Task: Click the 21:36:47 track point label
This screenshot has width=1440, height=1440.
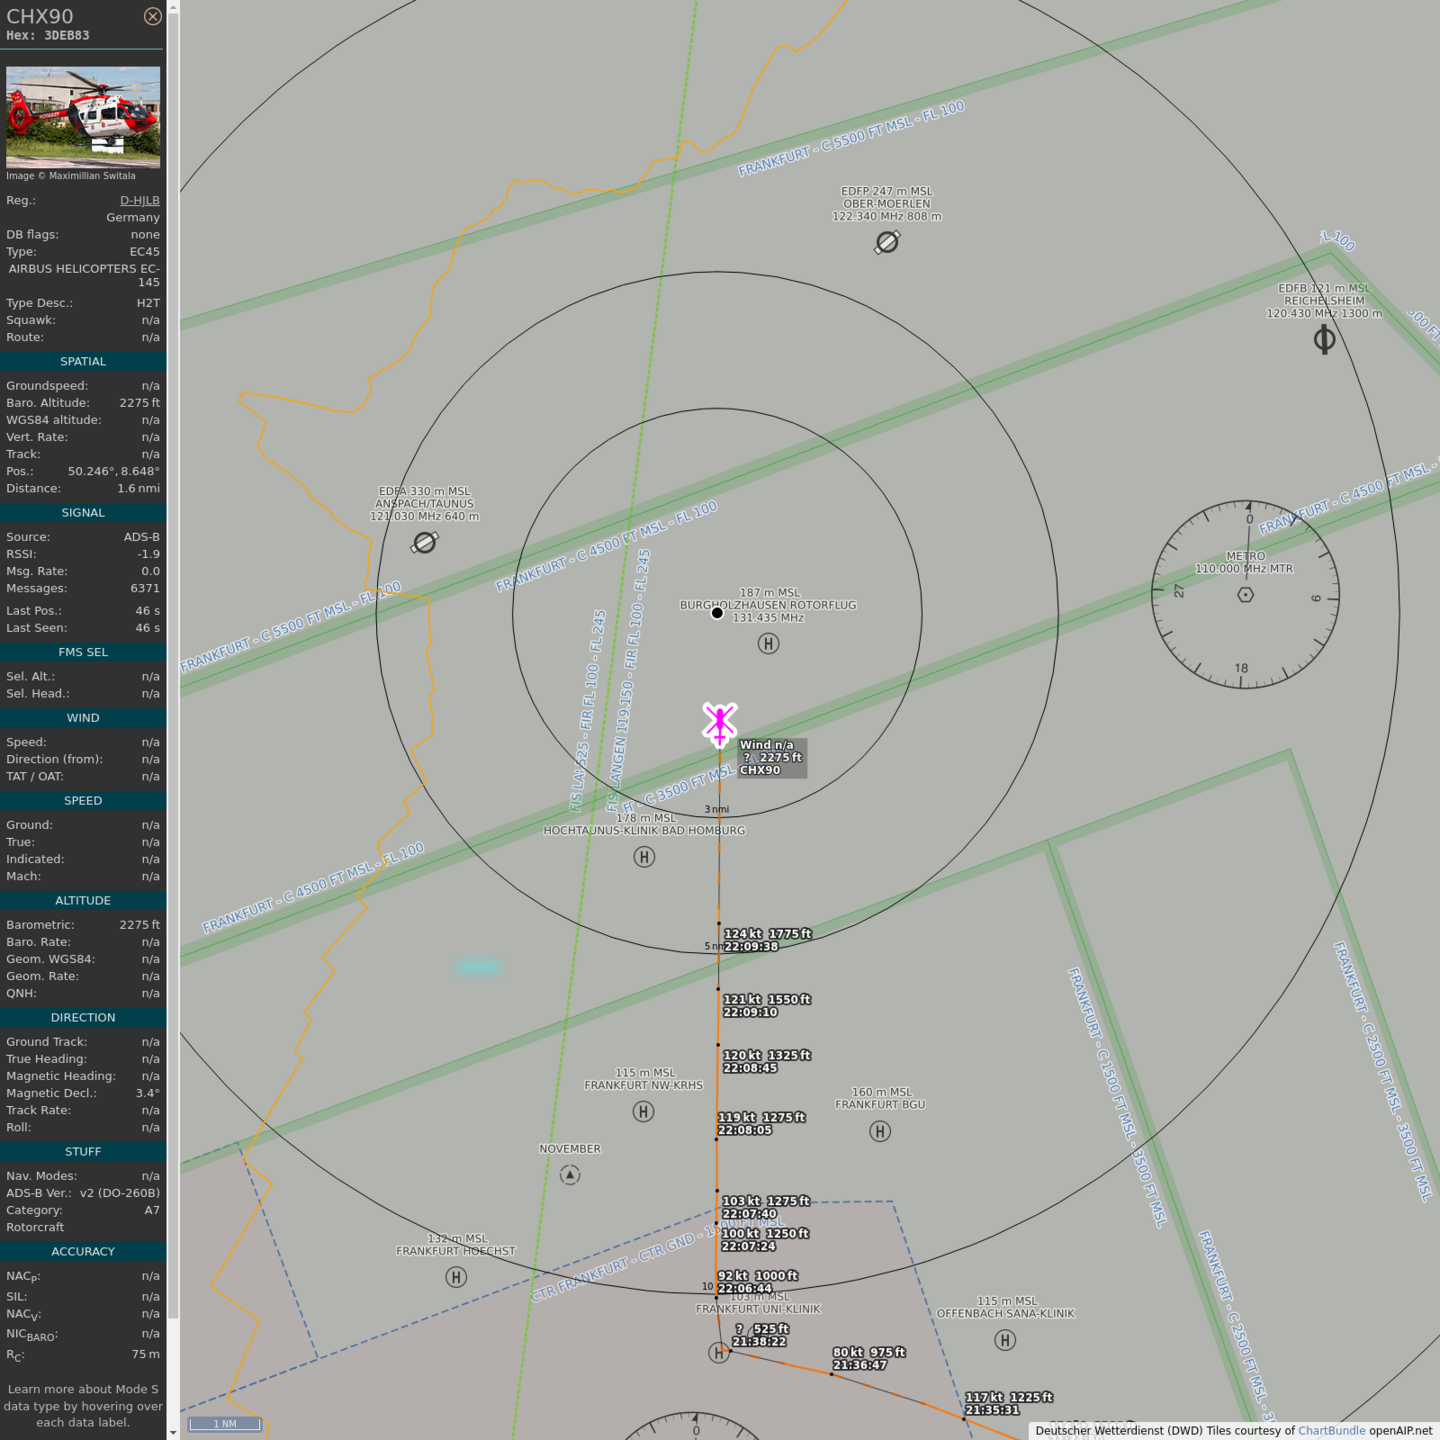Action: pyautogui.click(x=860, y=1365)
